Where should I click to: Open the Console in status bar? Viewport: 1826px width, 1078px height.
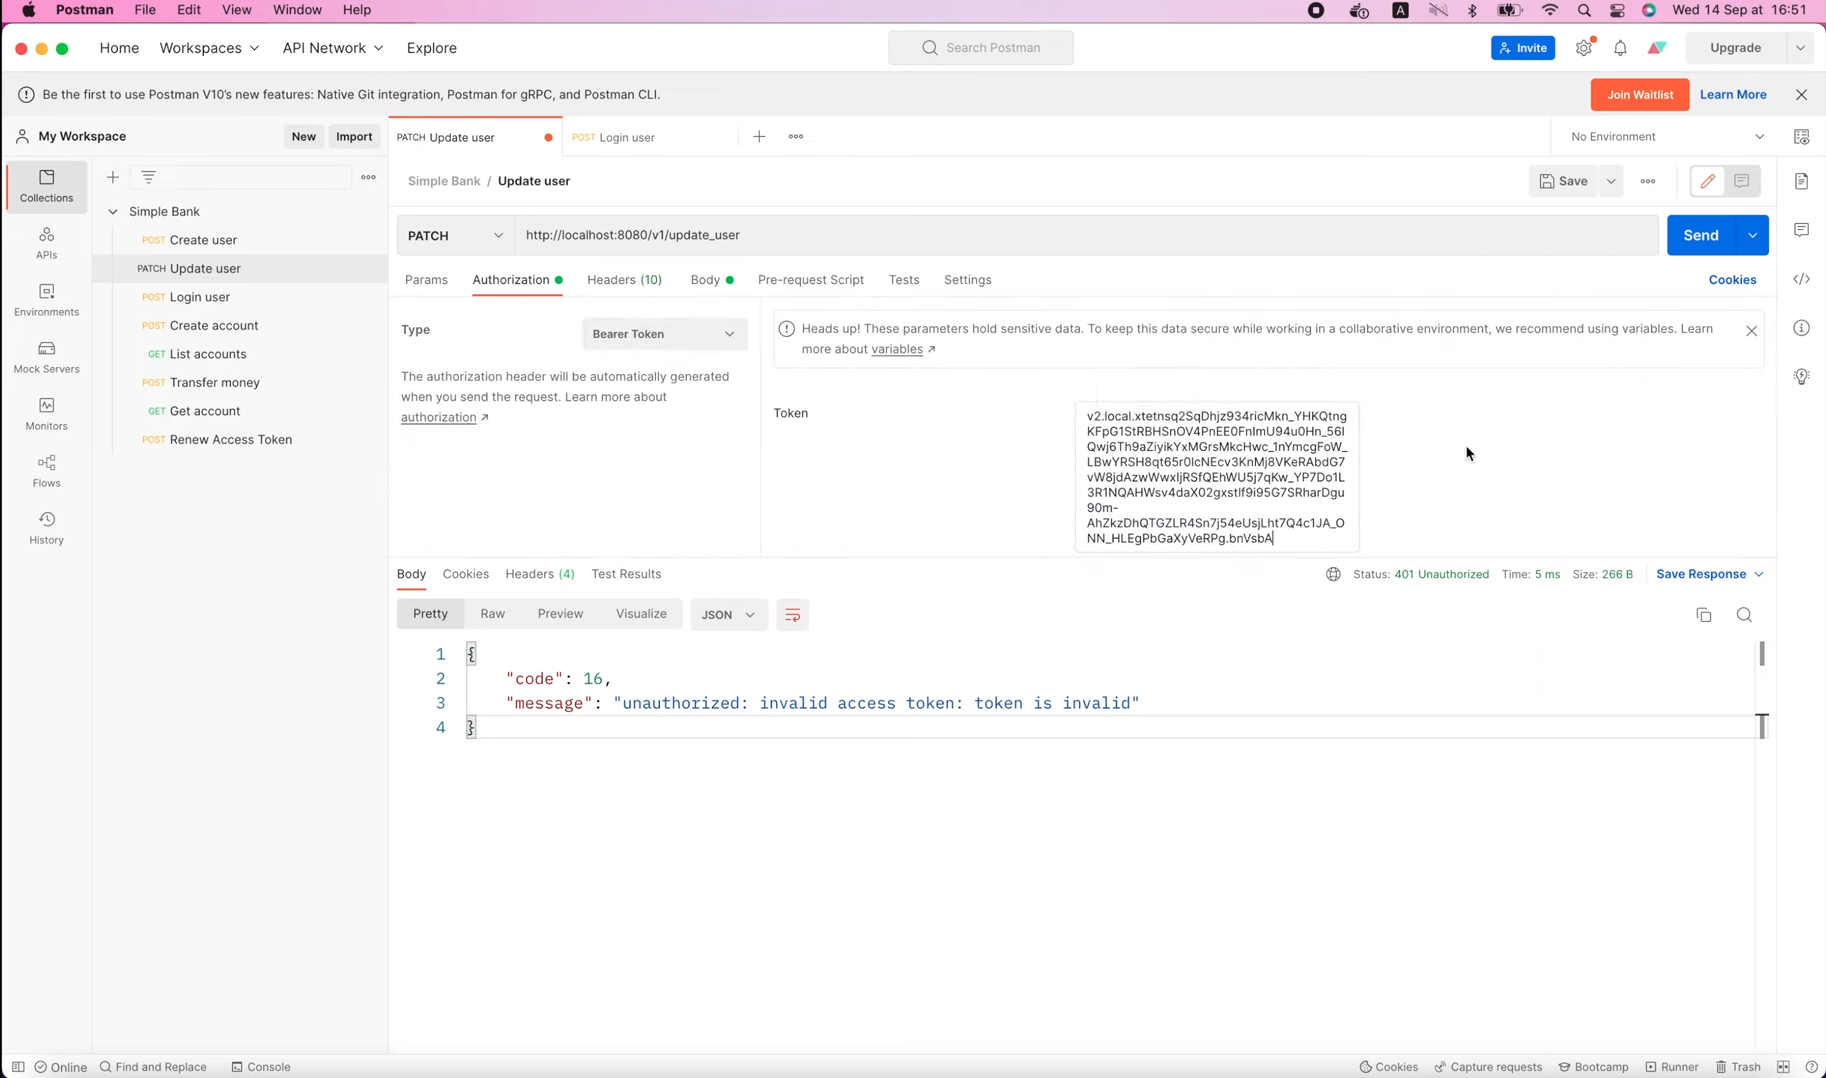pyautogui.click(x=261, y=1067)
